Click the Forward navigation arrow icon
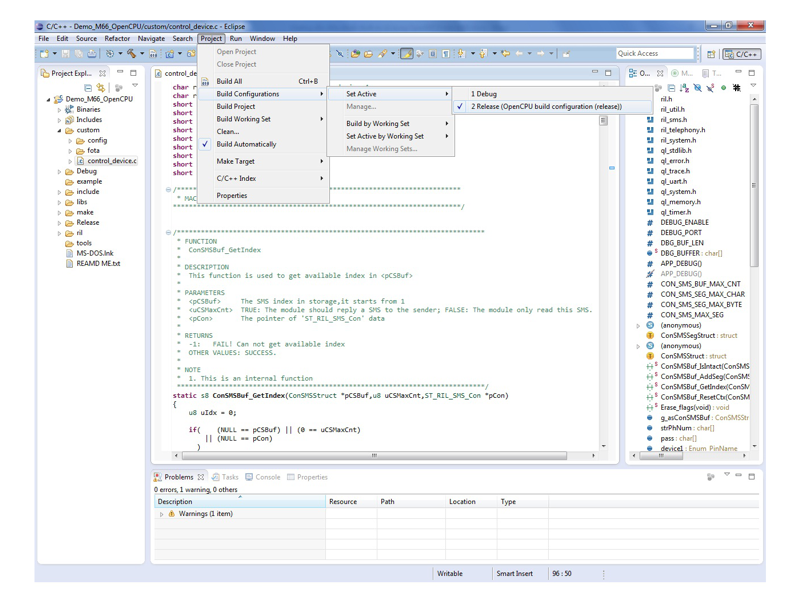The width and height of the screenshot is (800, 603). [x=541, y=54]
